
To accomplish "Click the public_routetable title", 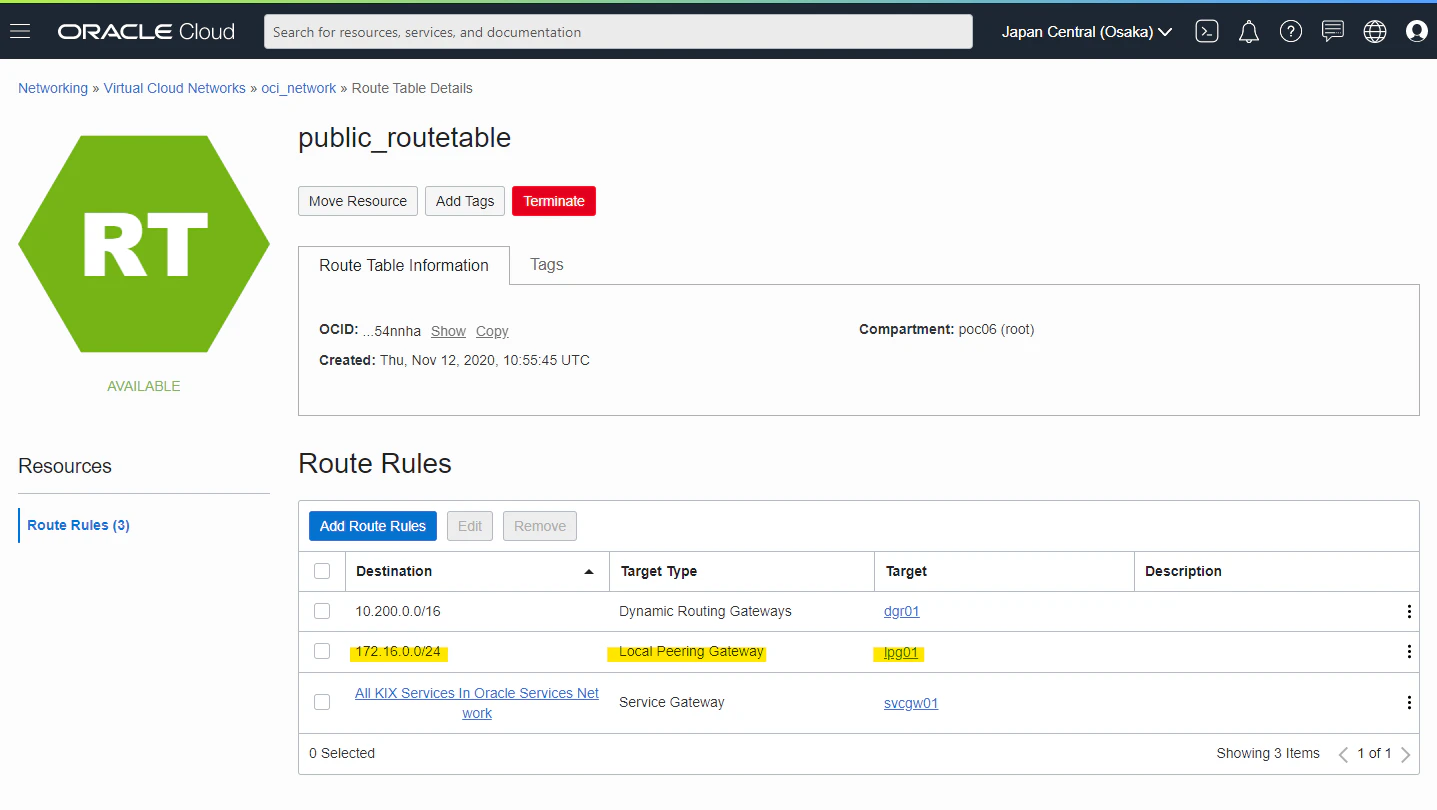I will [404, 137].
